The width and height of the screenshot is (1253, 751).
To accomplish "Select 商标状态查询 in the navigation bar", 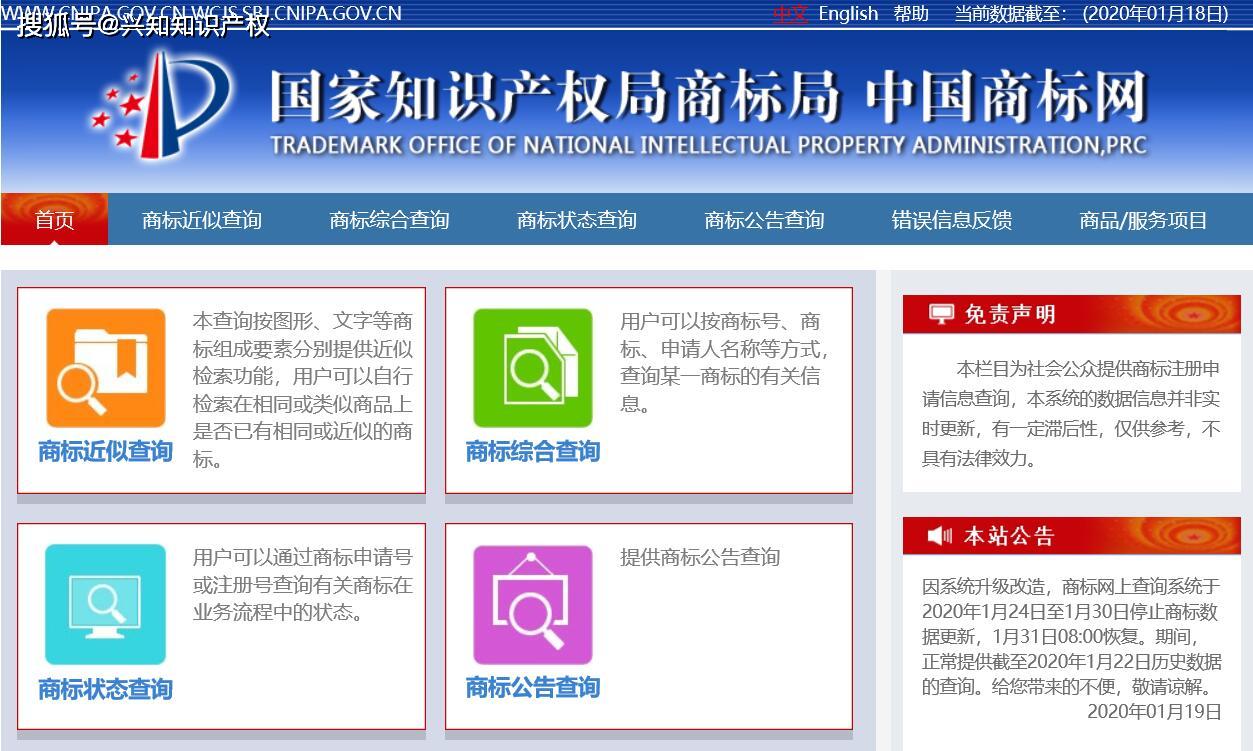I will [x=577, y=220].
